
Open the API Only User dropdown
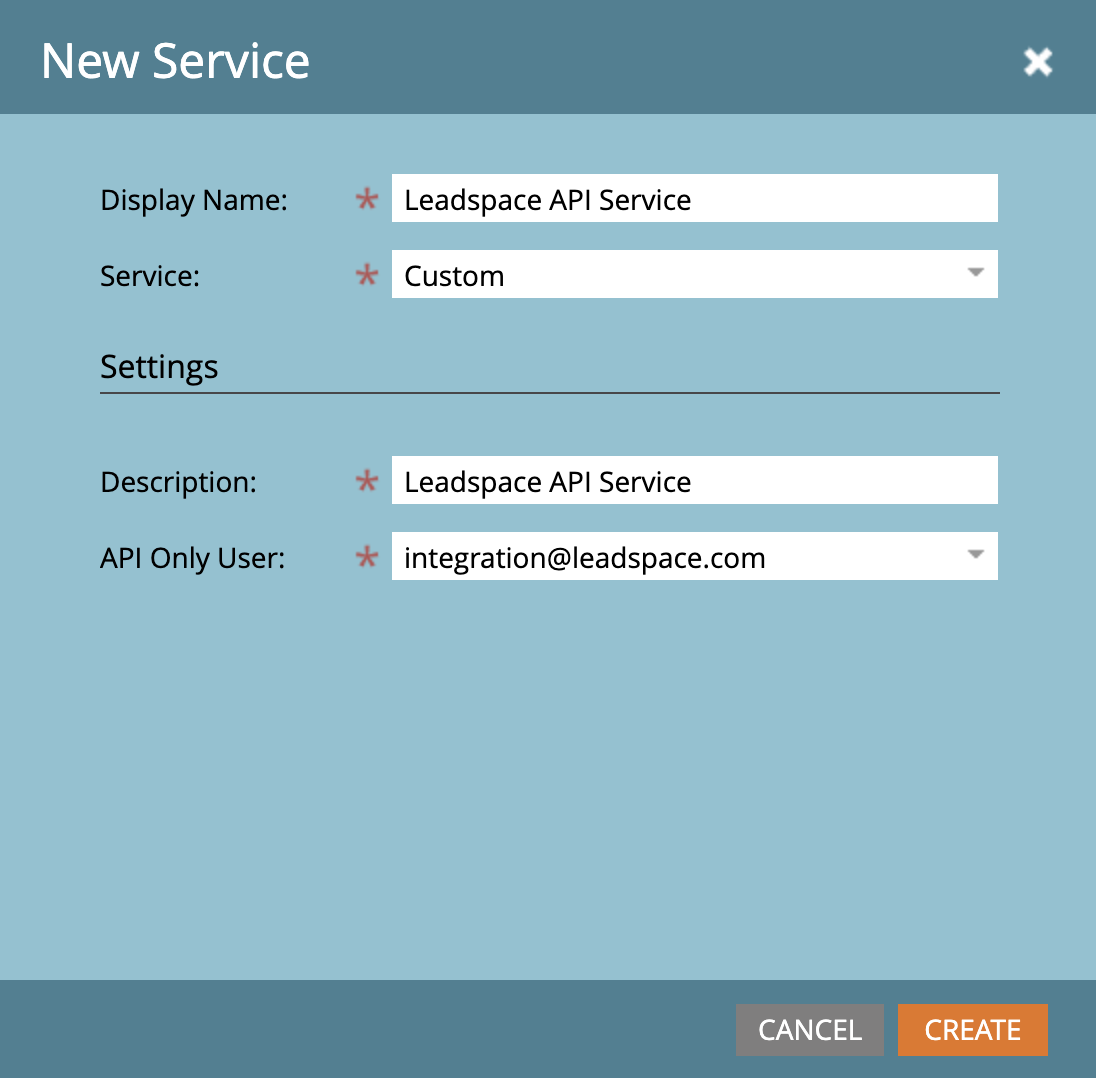point(694,556)
